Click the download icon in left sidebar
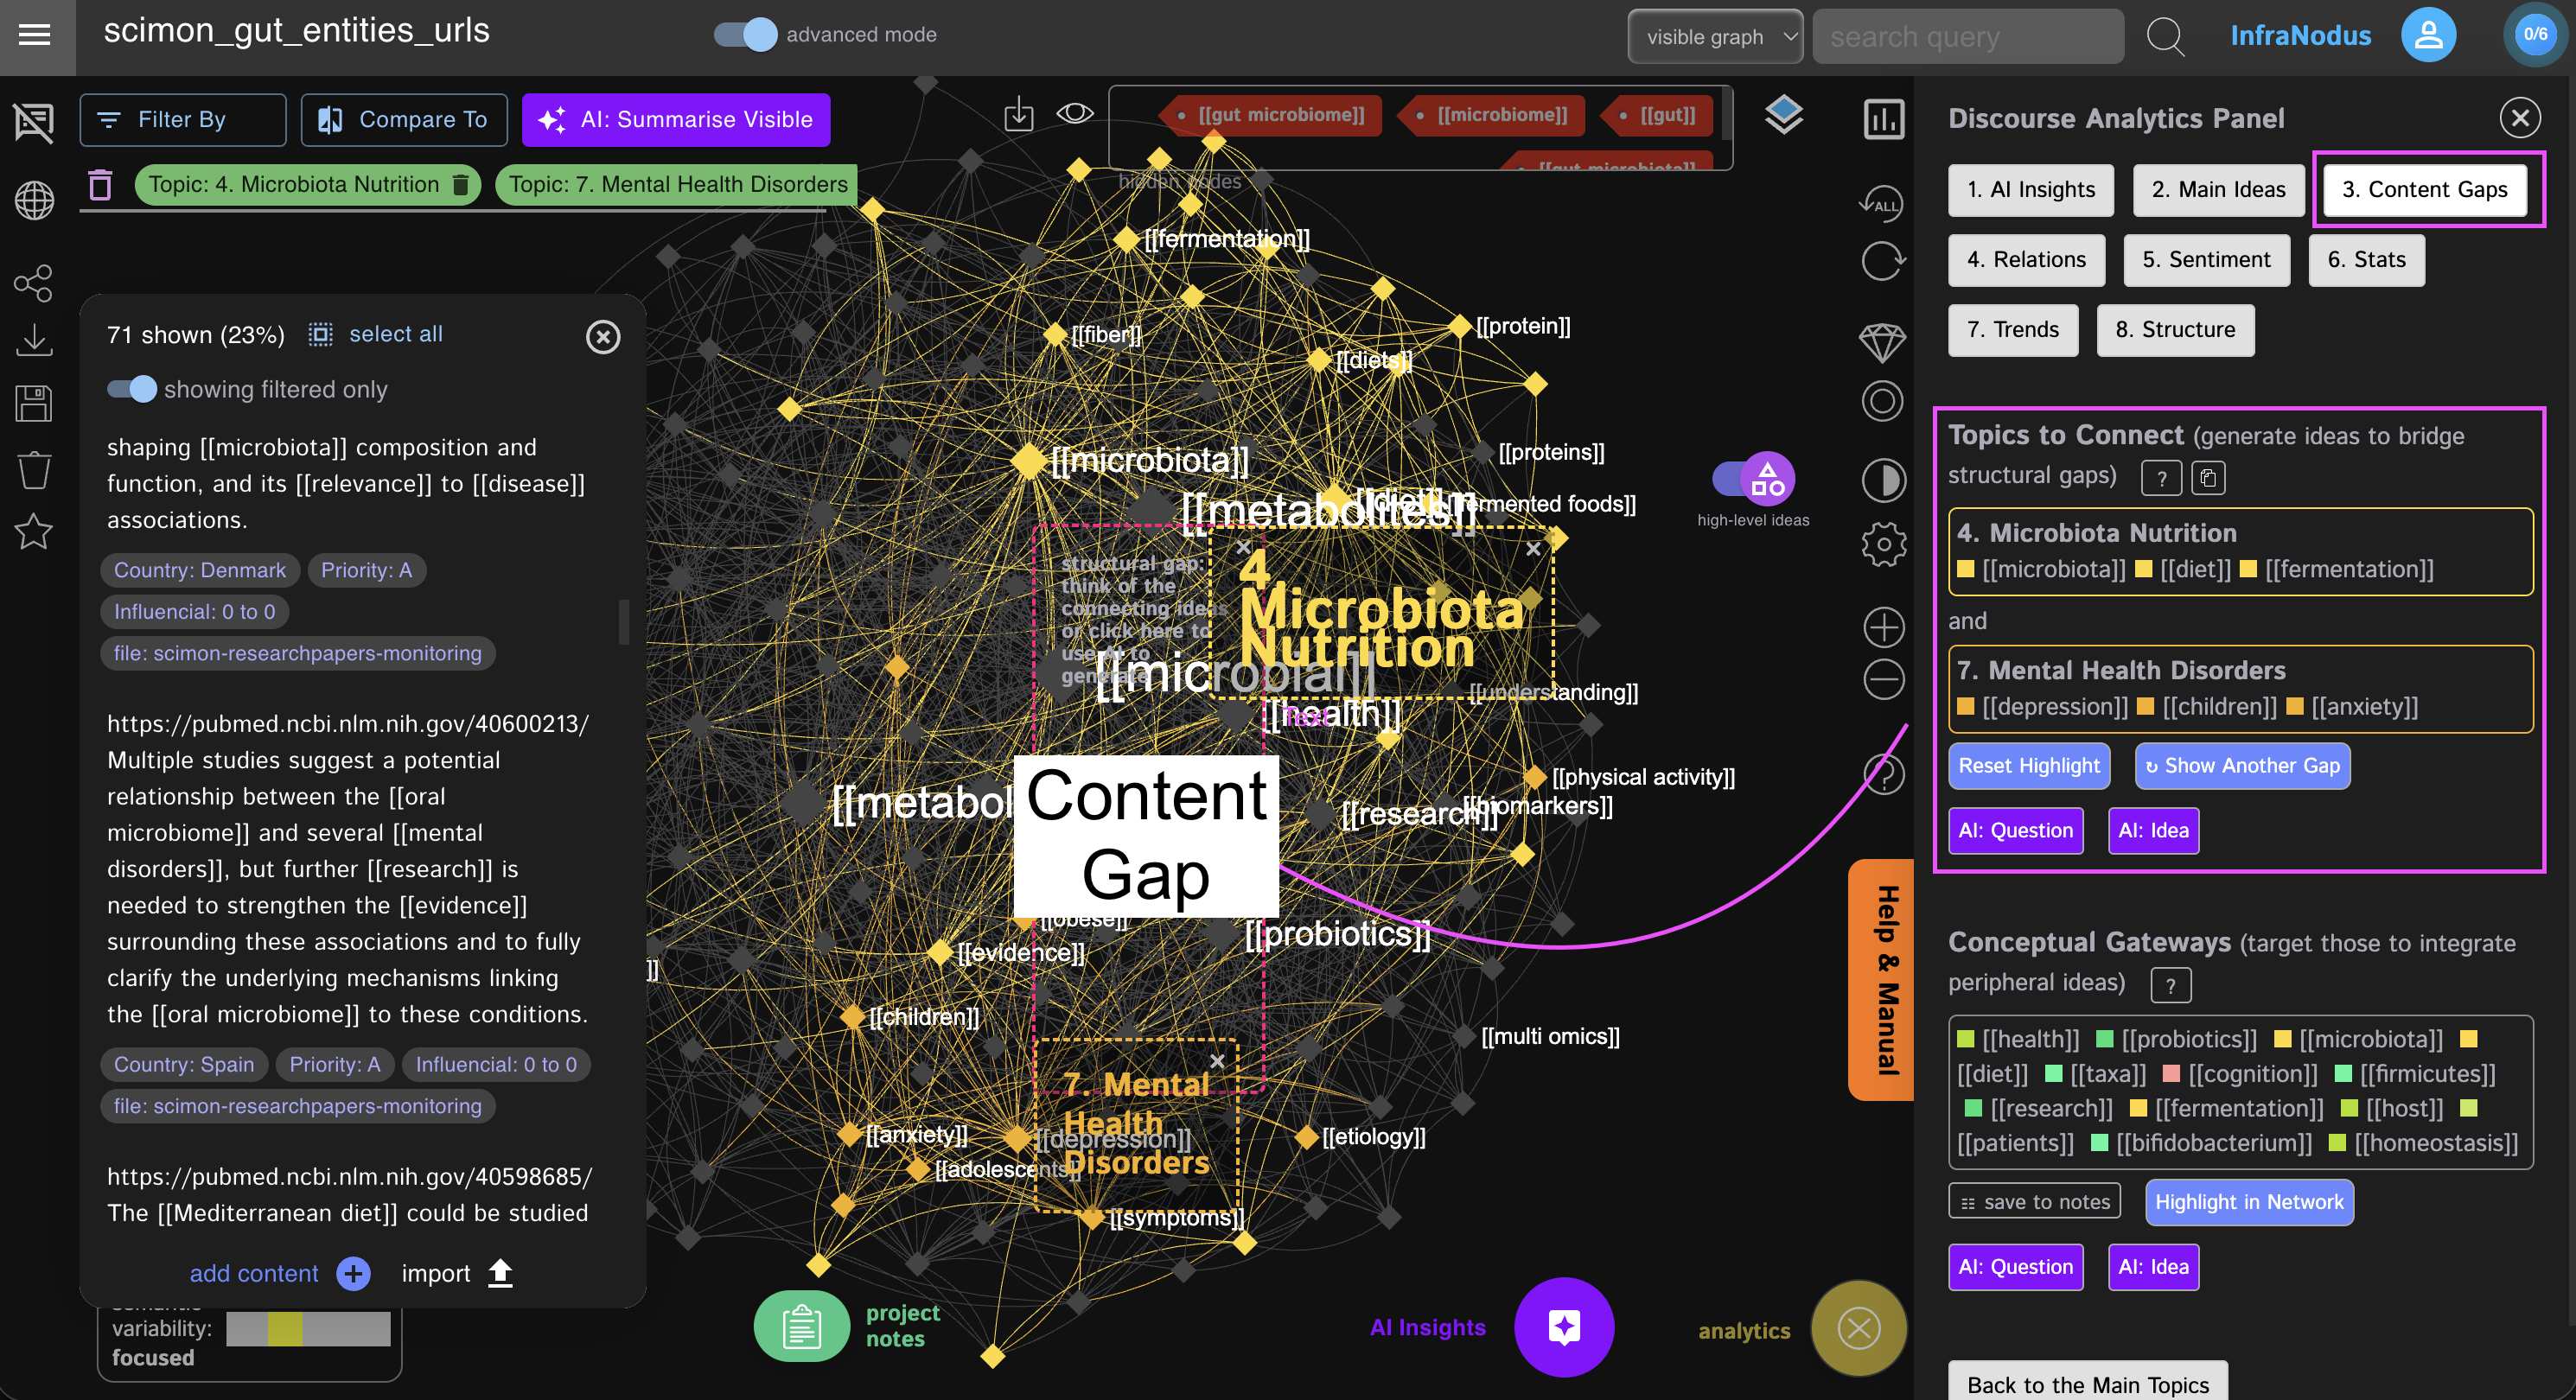The width and height of the screenshot is (2576, 1400). (x=34, y=341)
